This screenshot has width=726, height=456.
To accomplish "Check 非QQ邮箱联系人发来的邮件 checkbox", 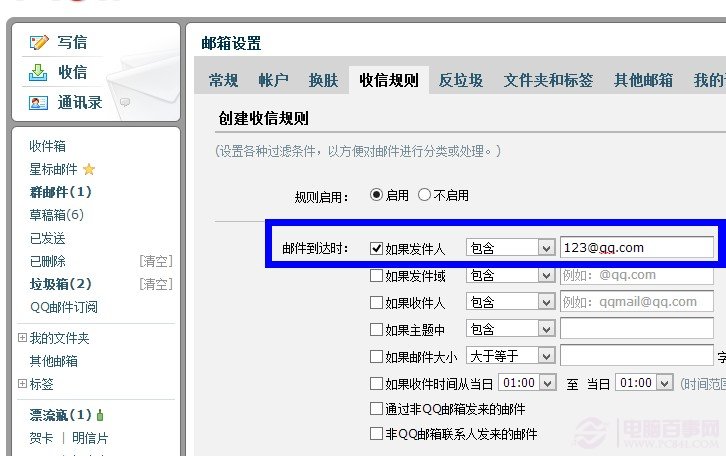I will 376,434.
